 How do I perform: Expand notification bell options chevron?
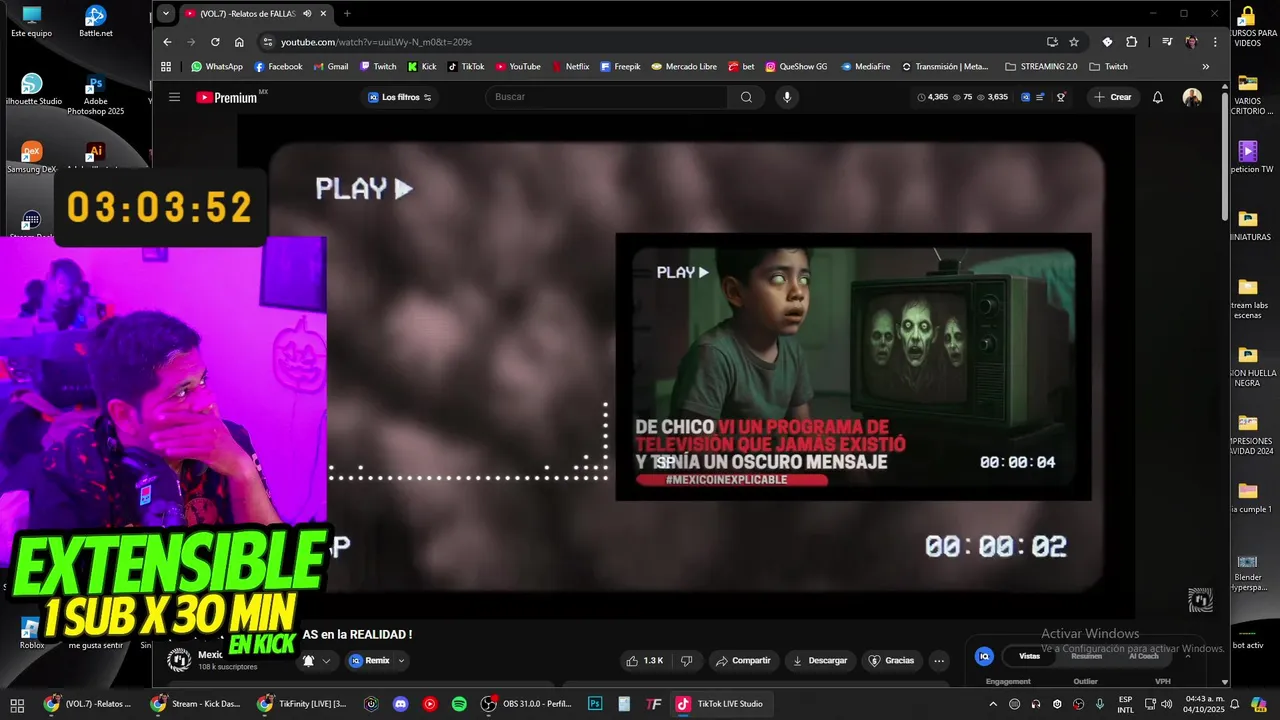click(x=326, y=661)
